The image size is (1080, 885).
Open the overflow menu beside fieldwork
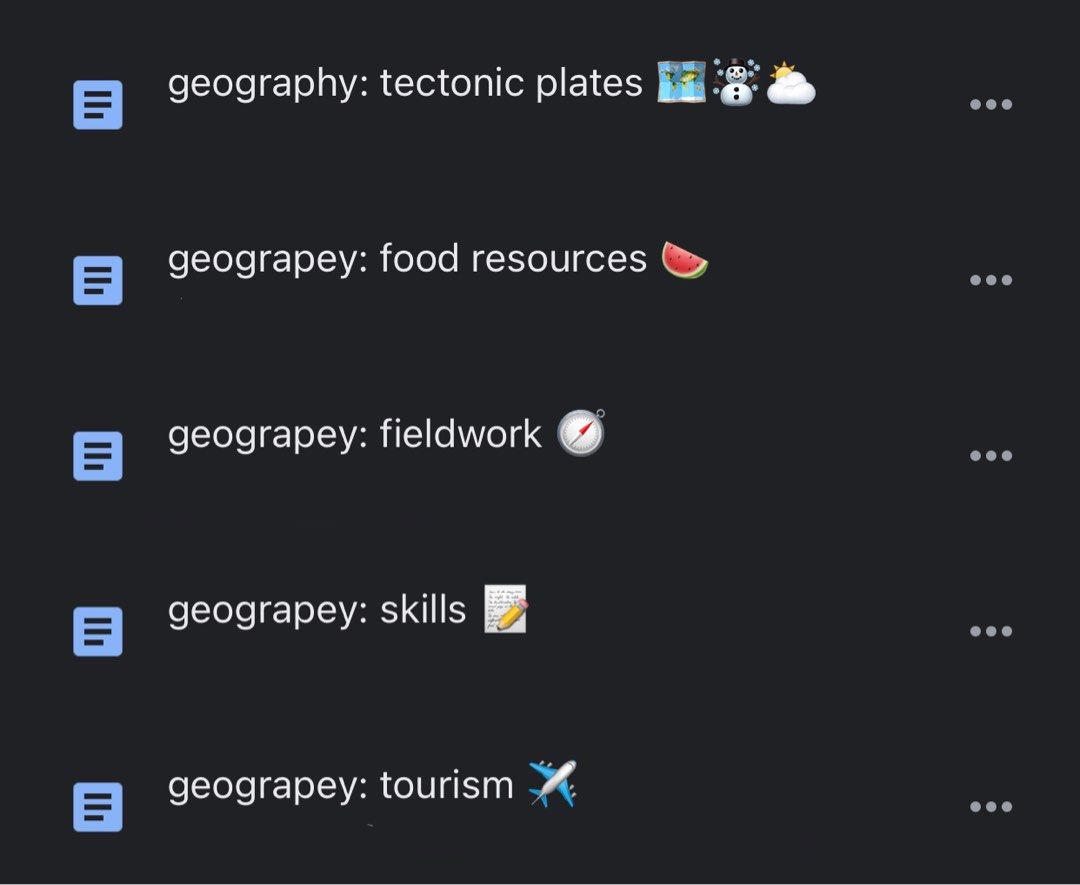[x=991, y=456]
